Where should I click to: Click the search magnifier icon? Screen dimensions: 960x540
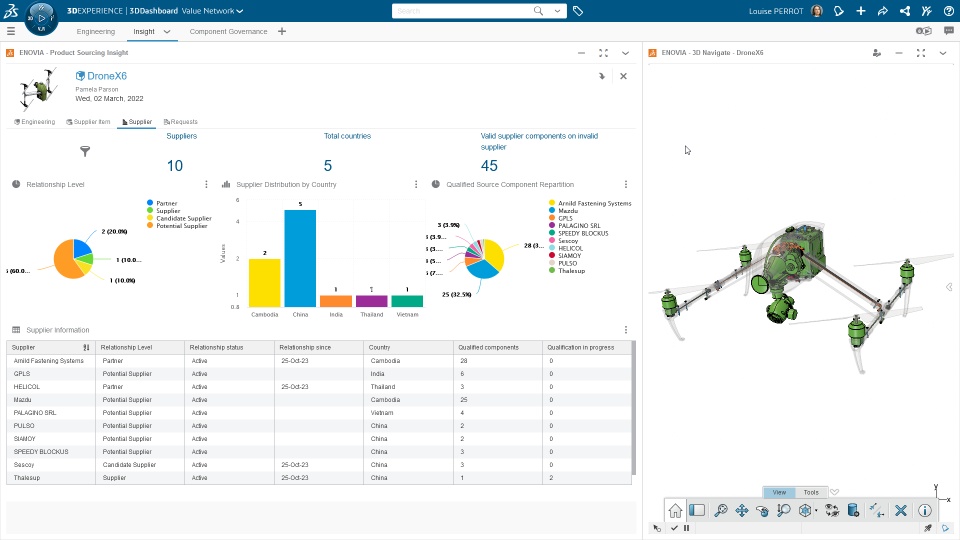coord(538,10)
